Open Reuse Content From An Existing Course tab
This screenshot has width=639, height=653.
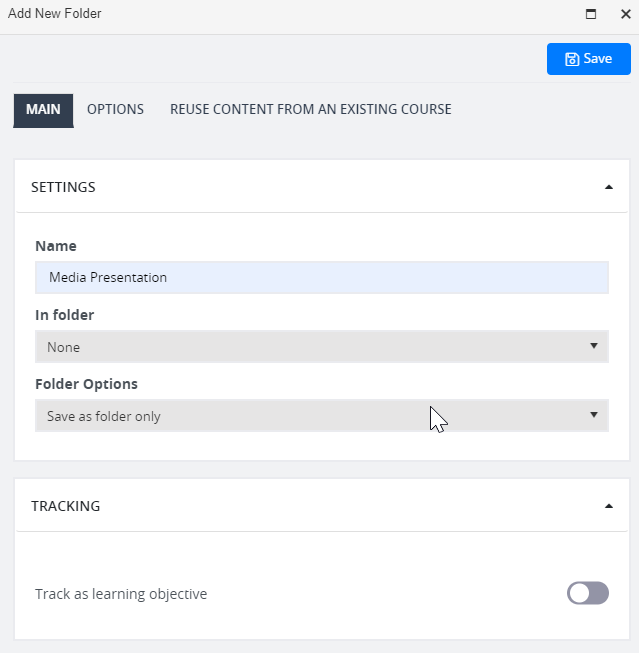311,110
